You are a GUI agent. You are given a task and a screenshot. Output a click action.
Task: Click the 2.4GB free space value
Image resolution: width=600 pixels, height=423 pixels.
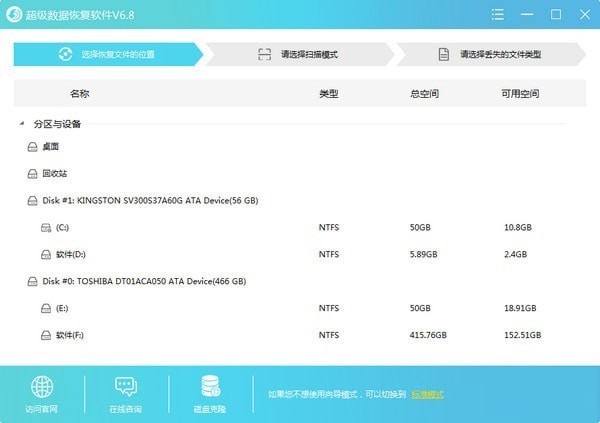(515, 254)
